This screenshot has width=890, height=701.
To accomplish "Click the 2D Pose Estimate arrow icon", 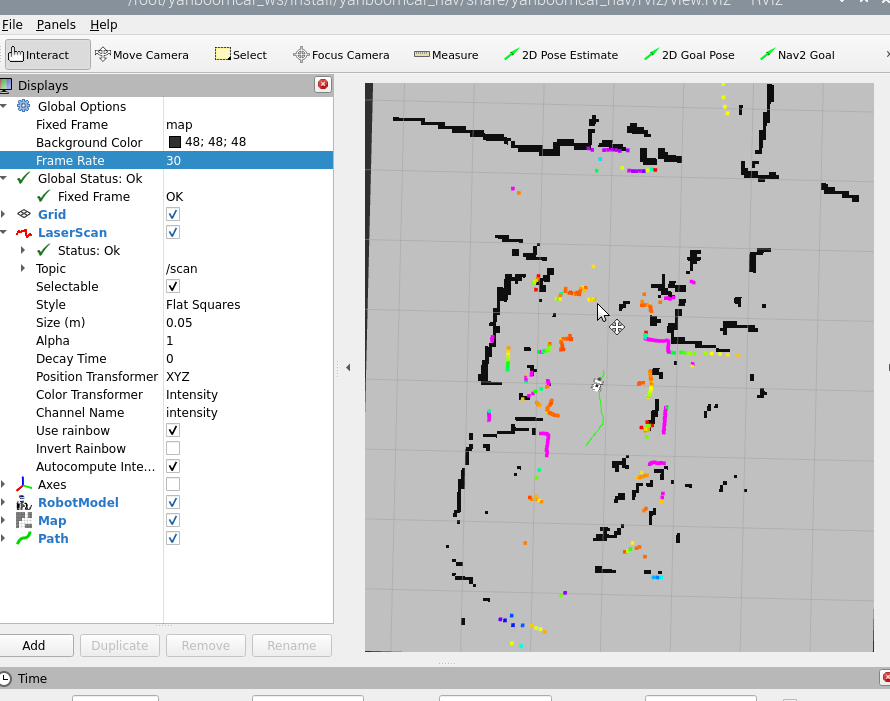I will click(x=511, y=54).
